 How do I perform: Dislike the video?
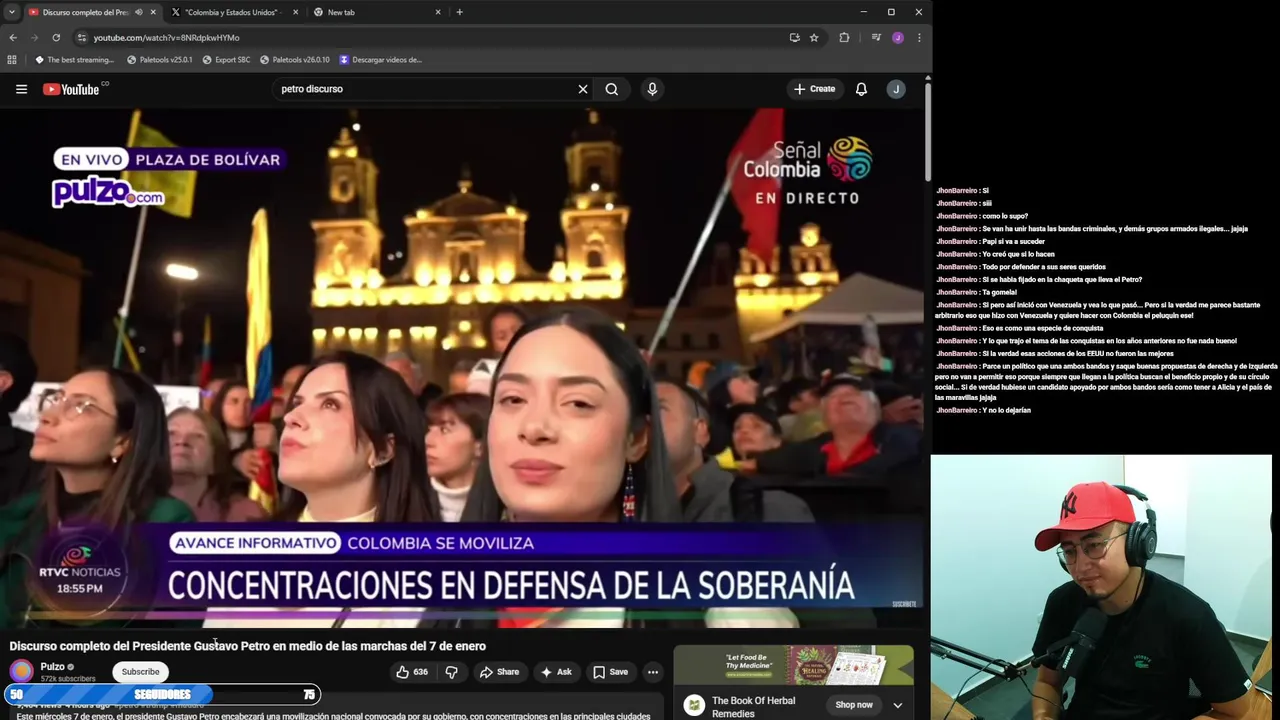(451, 672)
